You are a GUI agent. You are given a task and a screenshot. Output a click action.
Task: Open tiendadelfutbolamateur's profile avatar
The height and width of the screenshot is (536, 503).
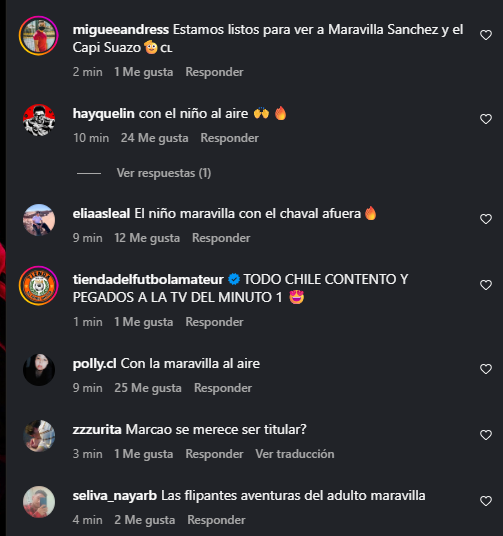(x=39, y=285)
